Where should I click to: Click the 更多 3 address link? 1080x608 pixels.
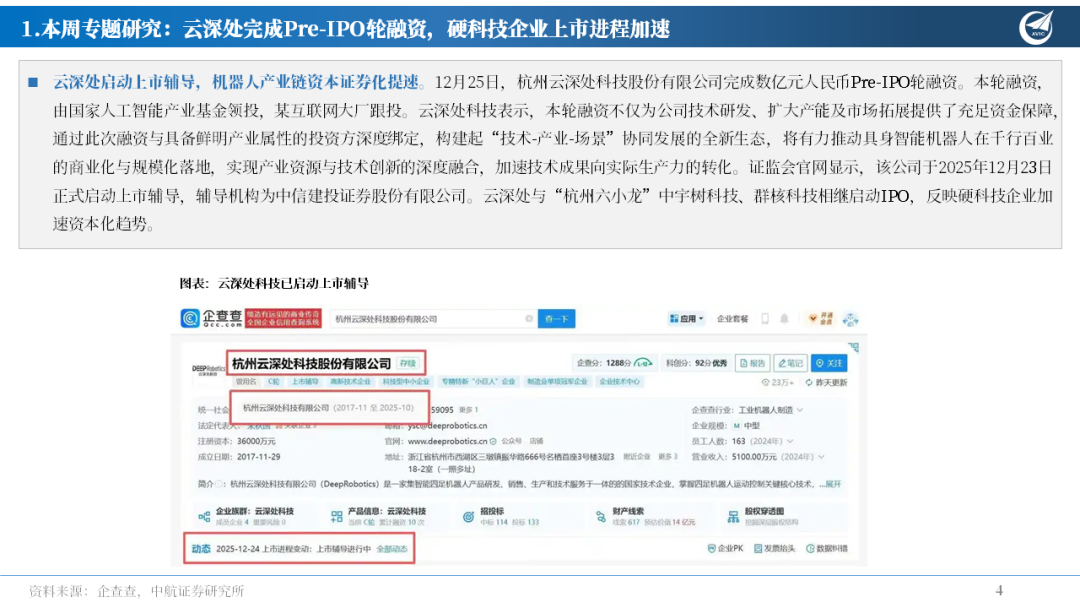(x=668, y=457)
